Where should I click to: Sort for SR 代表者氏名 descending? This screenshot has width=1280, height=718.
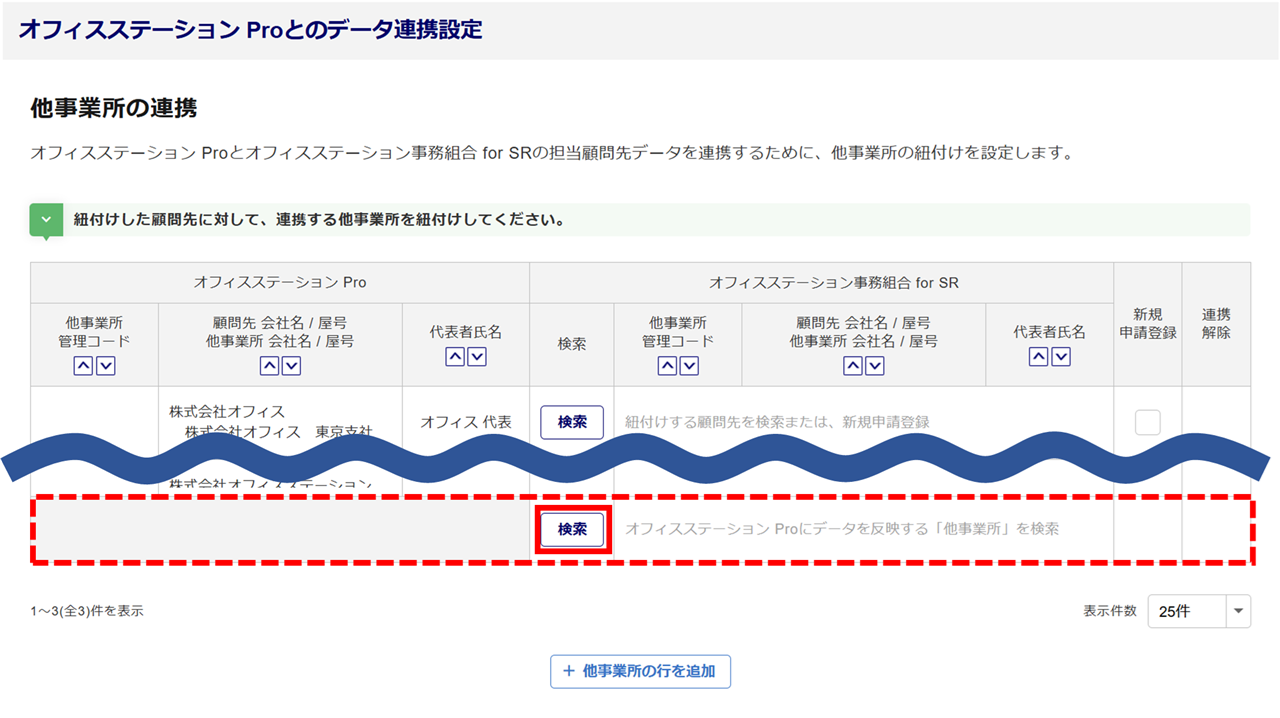click(x=1061, y=356)
